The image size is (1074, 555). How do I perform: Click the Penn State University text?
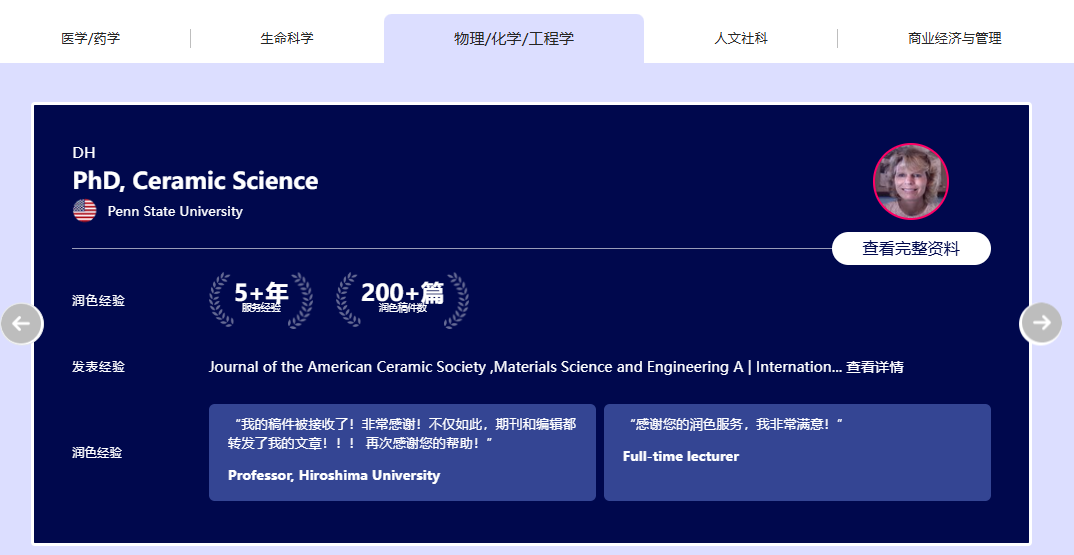[x=175, y=211]
